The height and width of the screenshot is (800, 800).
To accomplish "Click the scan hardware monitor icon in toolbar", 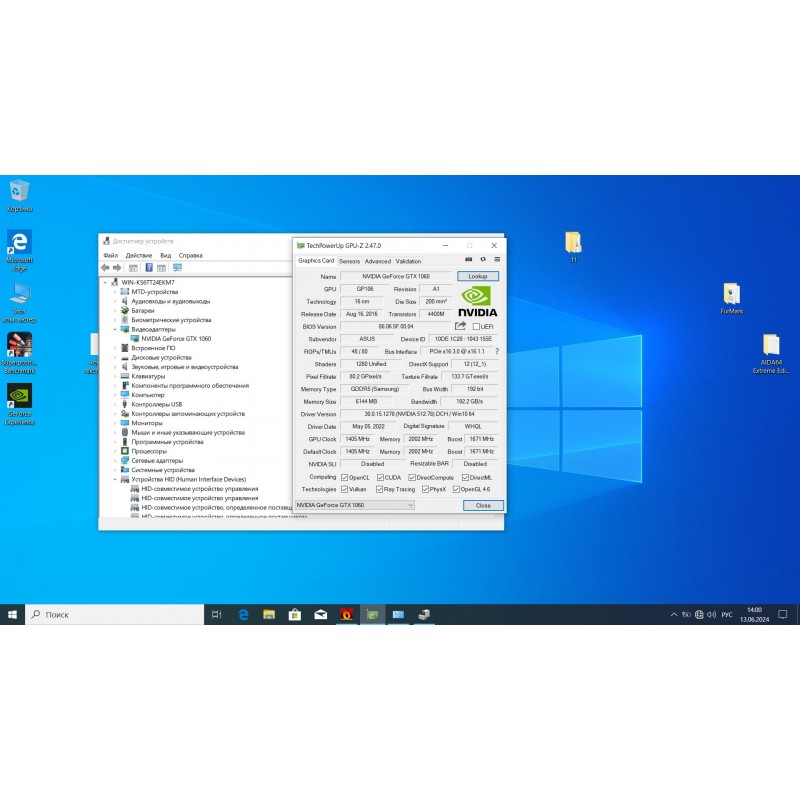I will (x=177, y=268).
